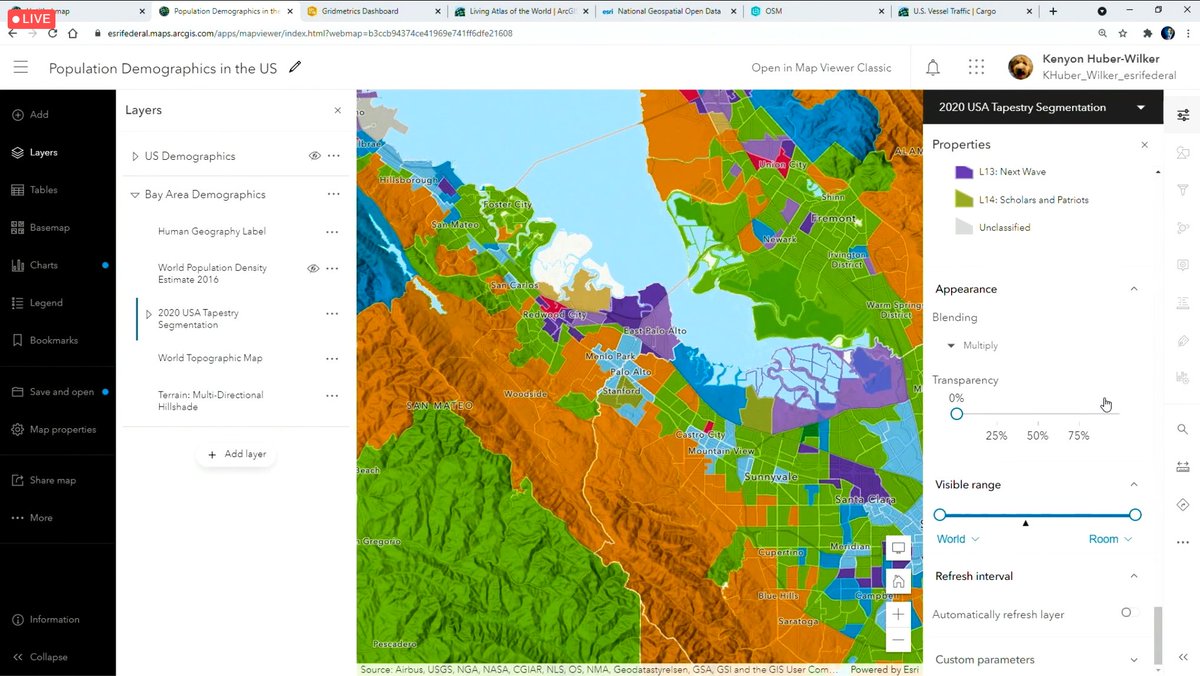Open options for Terrain Multi-Directional Hillshade layer
The height and width of the screenshot is (676, 1200).
coord(333,395)
